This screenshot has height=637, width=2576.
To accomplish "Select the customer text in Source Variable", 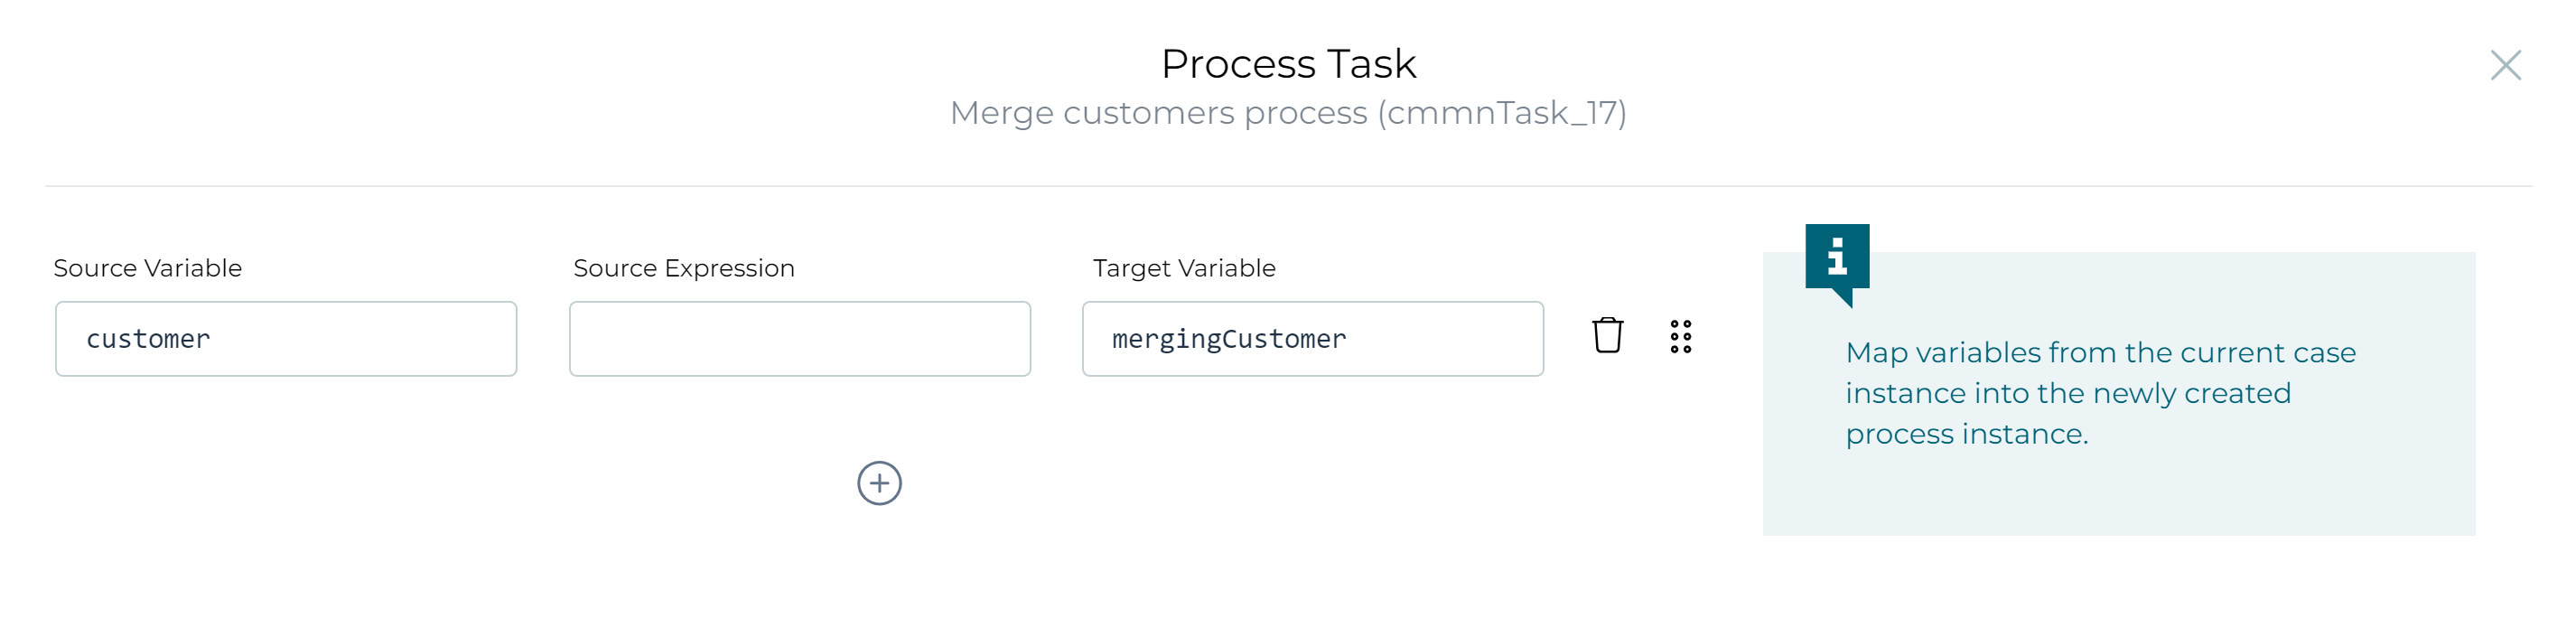I will click(x=148, y=338).
